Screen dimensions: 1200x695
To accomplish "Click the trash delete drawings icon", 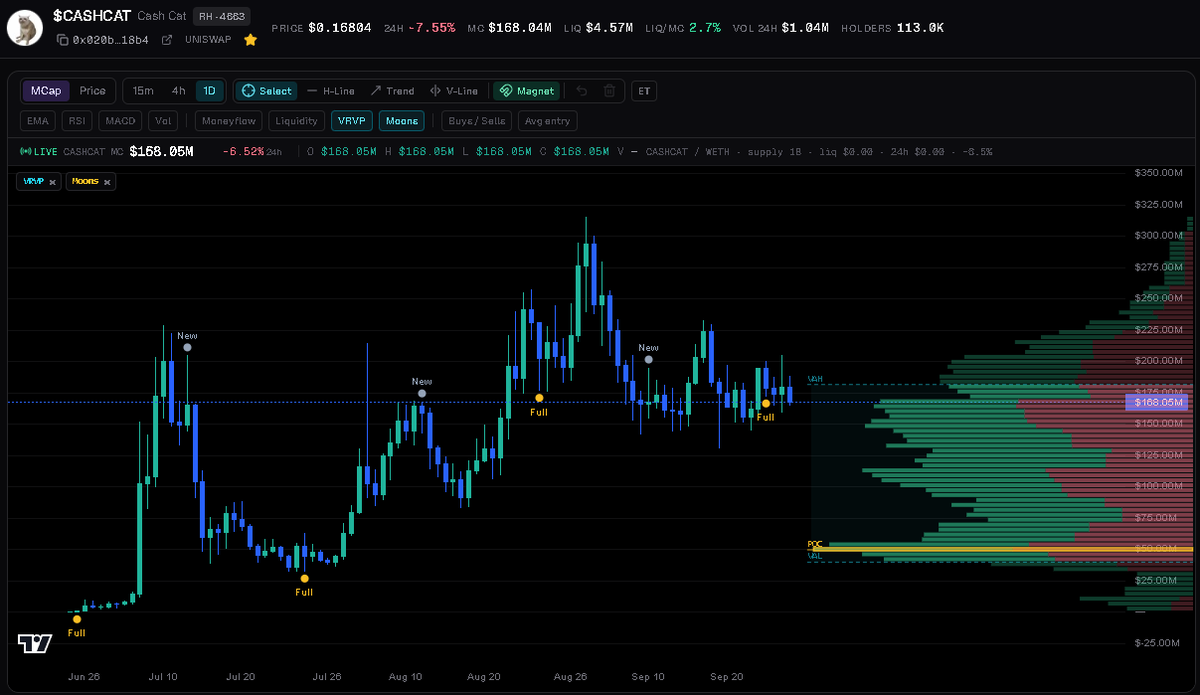I will pos(609,91).
